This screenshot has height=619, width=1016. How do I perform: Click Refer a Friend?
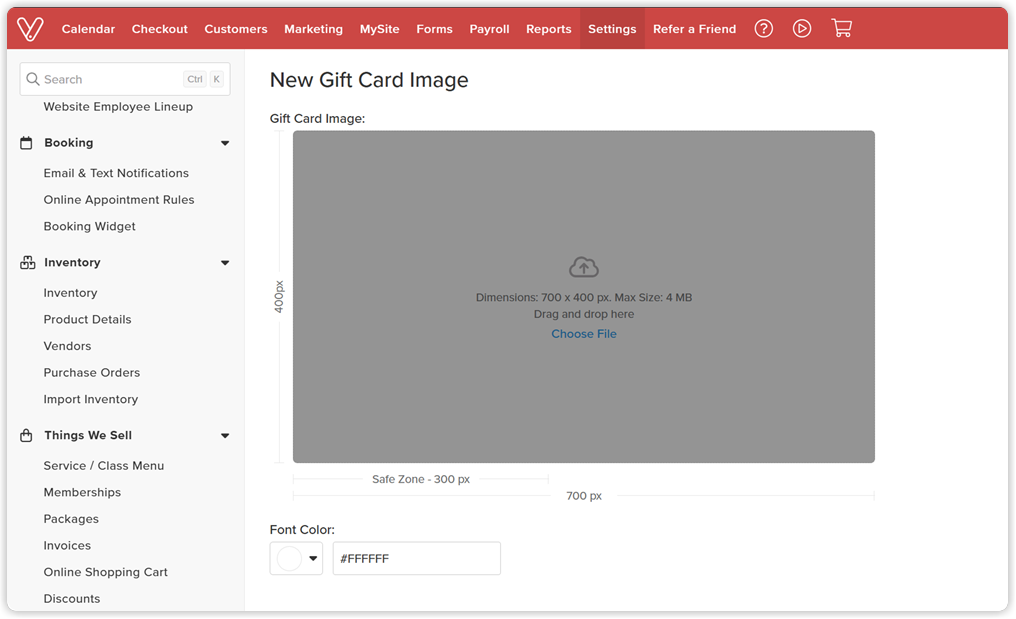(695, 29)
